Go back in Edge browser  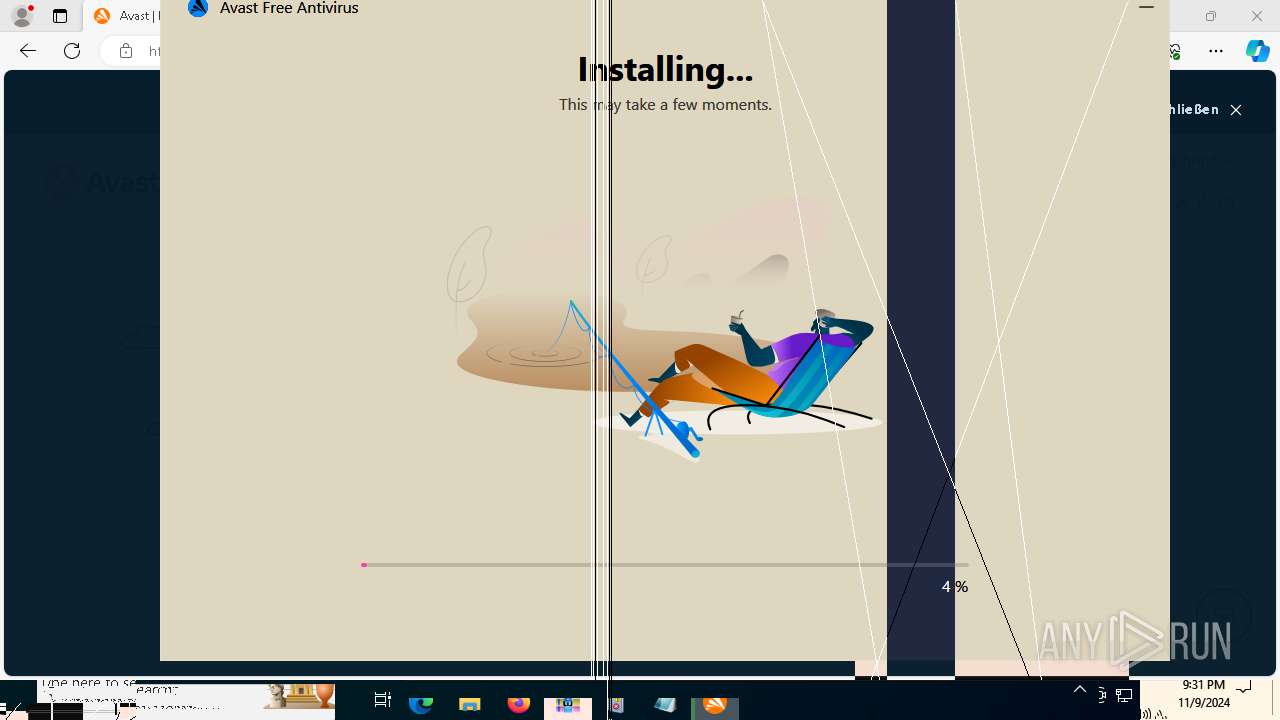click(x=28, y=51)
